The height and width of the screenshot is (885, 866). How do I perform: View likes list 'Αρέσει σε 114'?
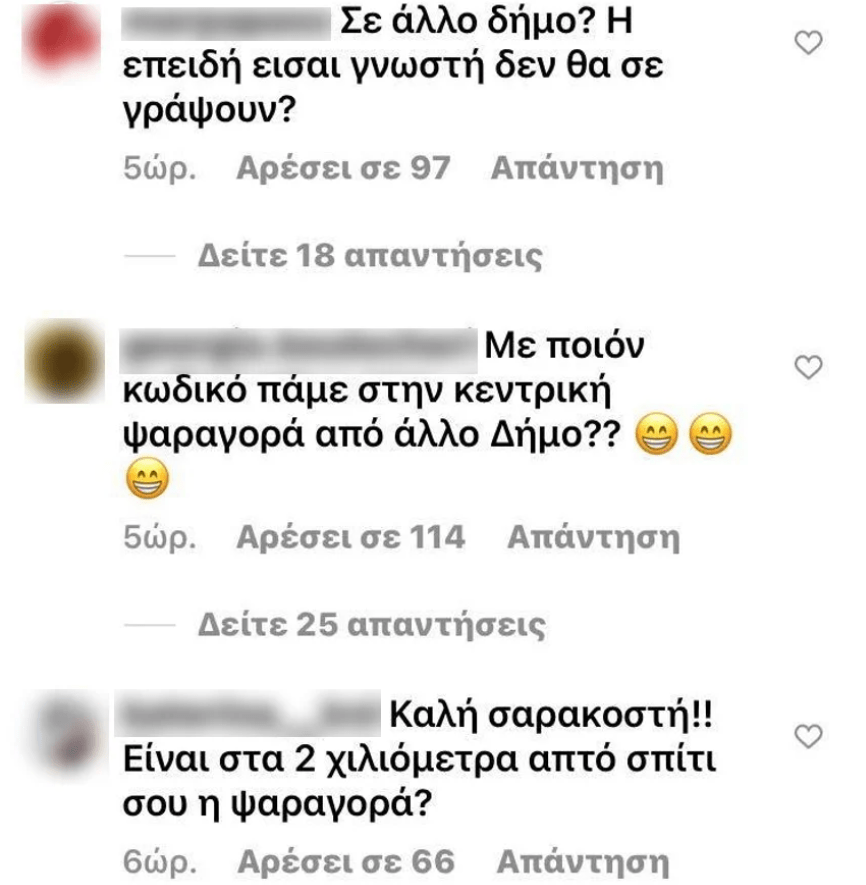[x=351, y=537]
